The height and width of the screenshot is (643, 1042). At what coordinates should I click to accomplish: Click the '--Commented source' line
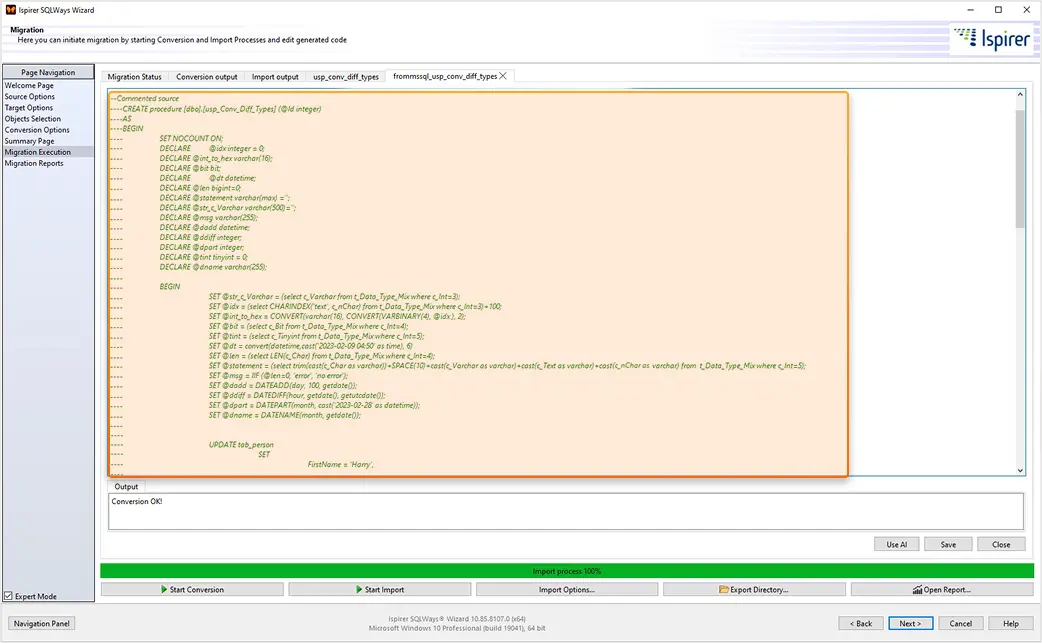click(145, 98)
